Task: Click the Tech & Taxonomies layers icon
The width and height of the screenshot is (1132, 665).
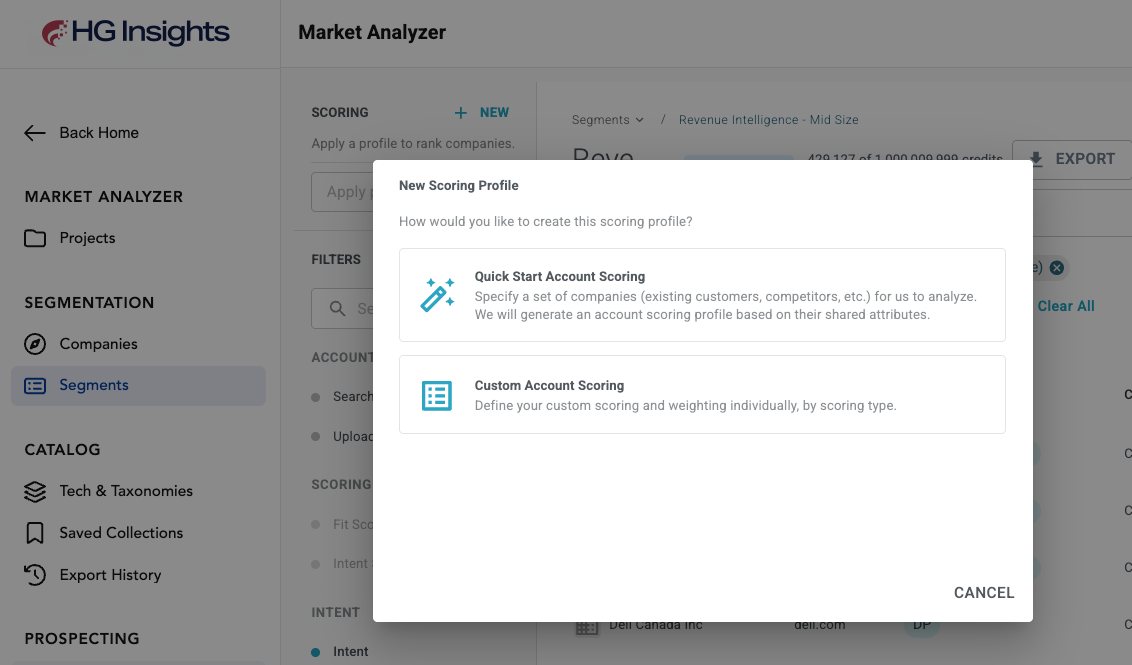Action: pyautogui.click(x=35, y=492)
